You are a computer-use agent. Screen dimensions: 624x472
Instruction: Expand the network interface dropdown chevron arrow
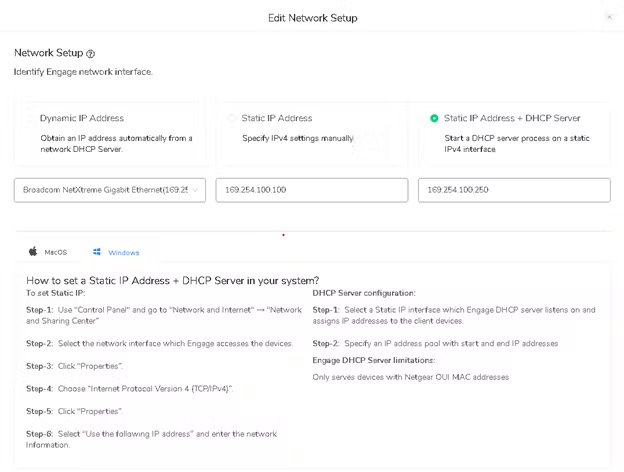[195, 190]
